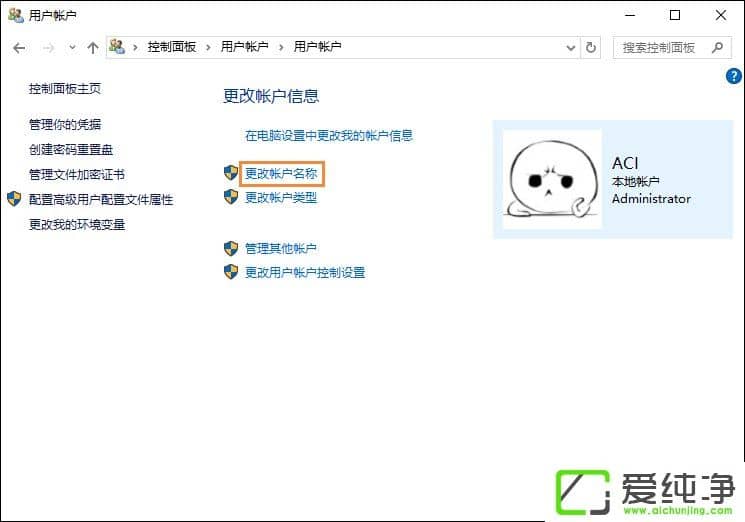Click the ACI account name text
Image resolution: width=745 pixels, height=522 pixels.
(x=625, y=163)
